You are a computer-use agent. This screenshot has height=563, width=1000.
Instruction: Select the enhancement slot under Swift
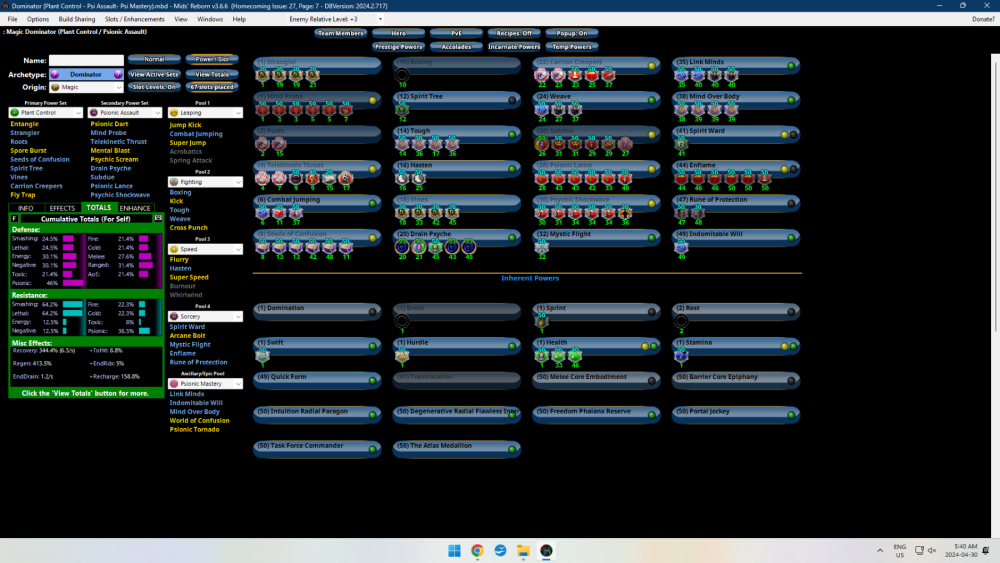click(x=263, y=356)
